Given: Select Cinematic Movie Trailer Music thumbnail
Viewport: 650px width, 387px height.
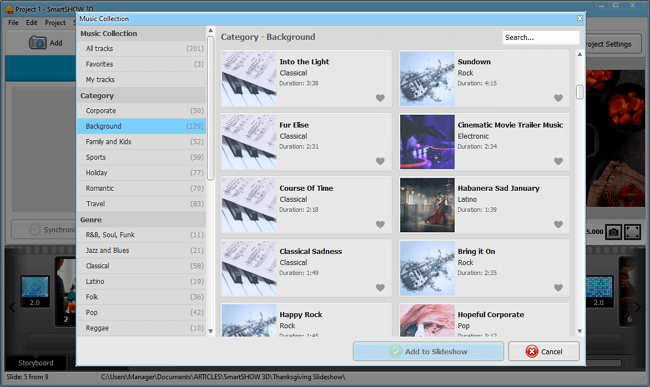Looking at the screenshot, I should (427, 142).
